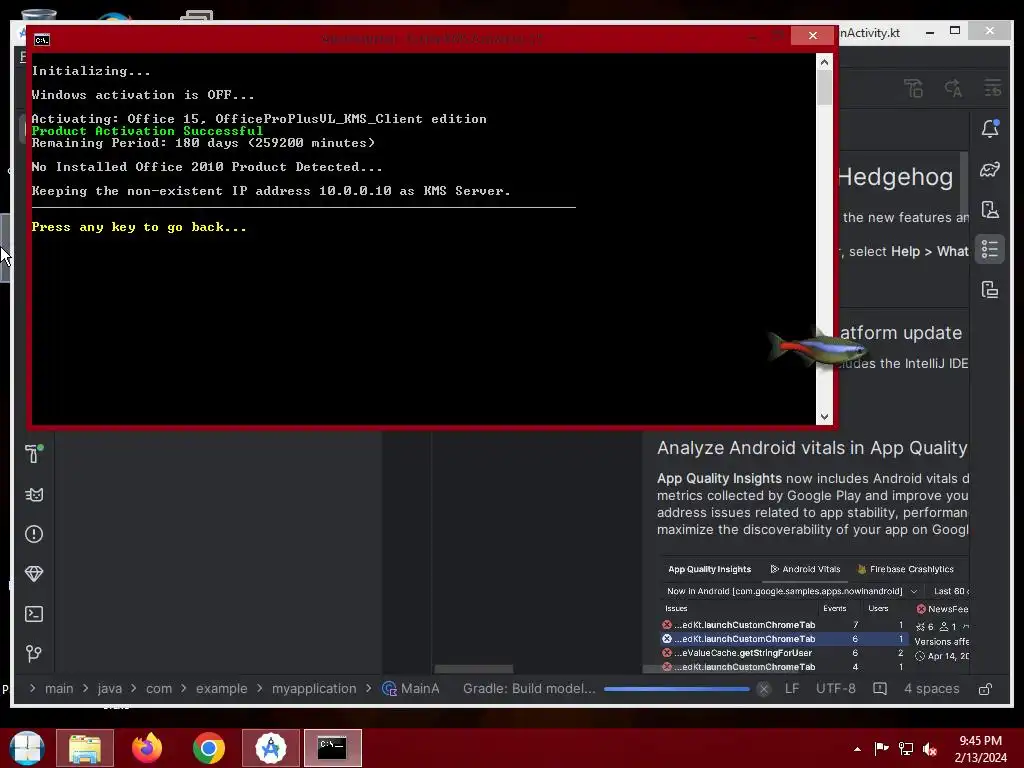Click the network icon in system tray
Image resolution: width=1024 pixels, height=768 pixels.
pos(906,748)
